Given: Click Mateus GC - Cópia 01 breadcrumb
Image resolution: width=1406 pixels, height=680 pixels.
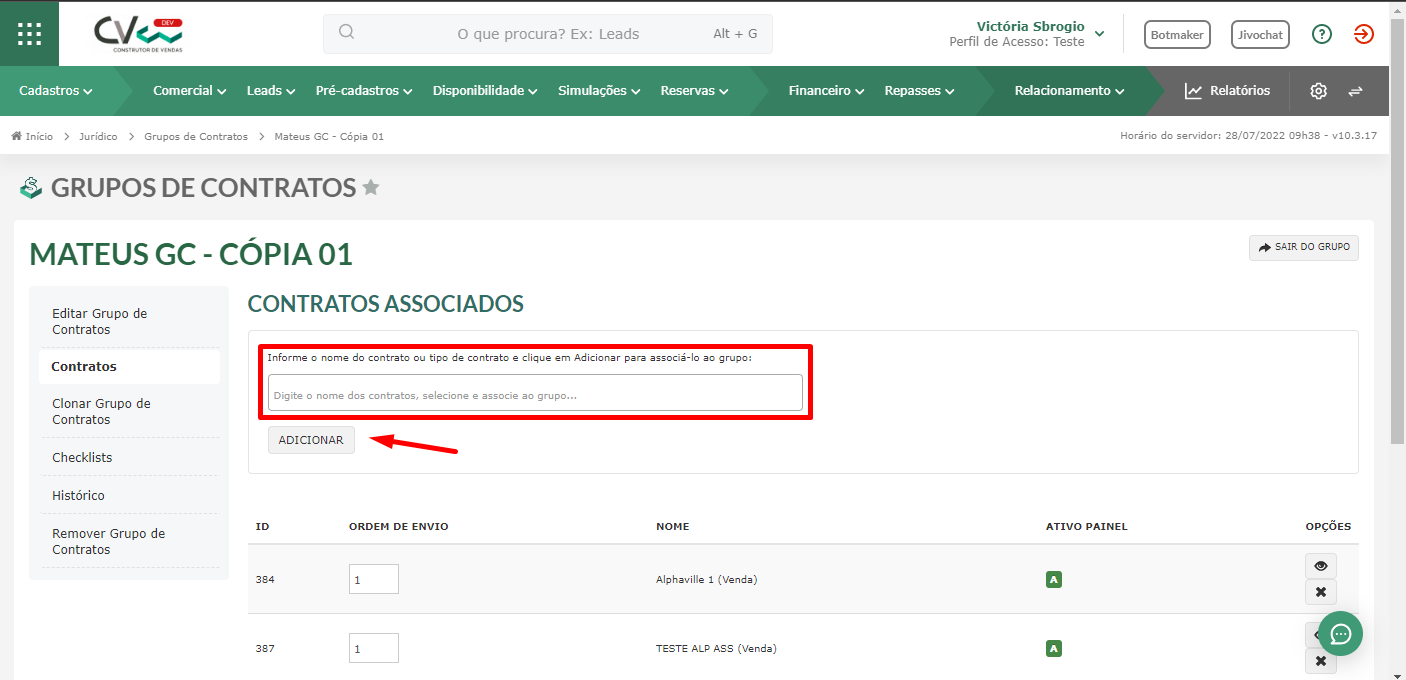Looking at the screenshot, I should coord(329,136).
